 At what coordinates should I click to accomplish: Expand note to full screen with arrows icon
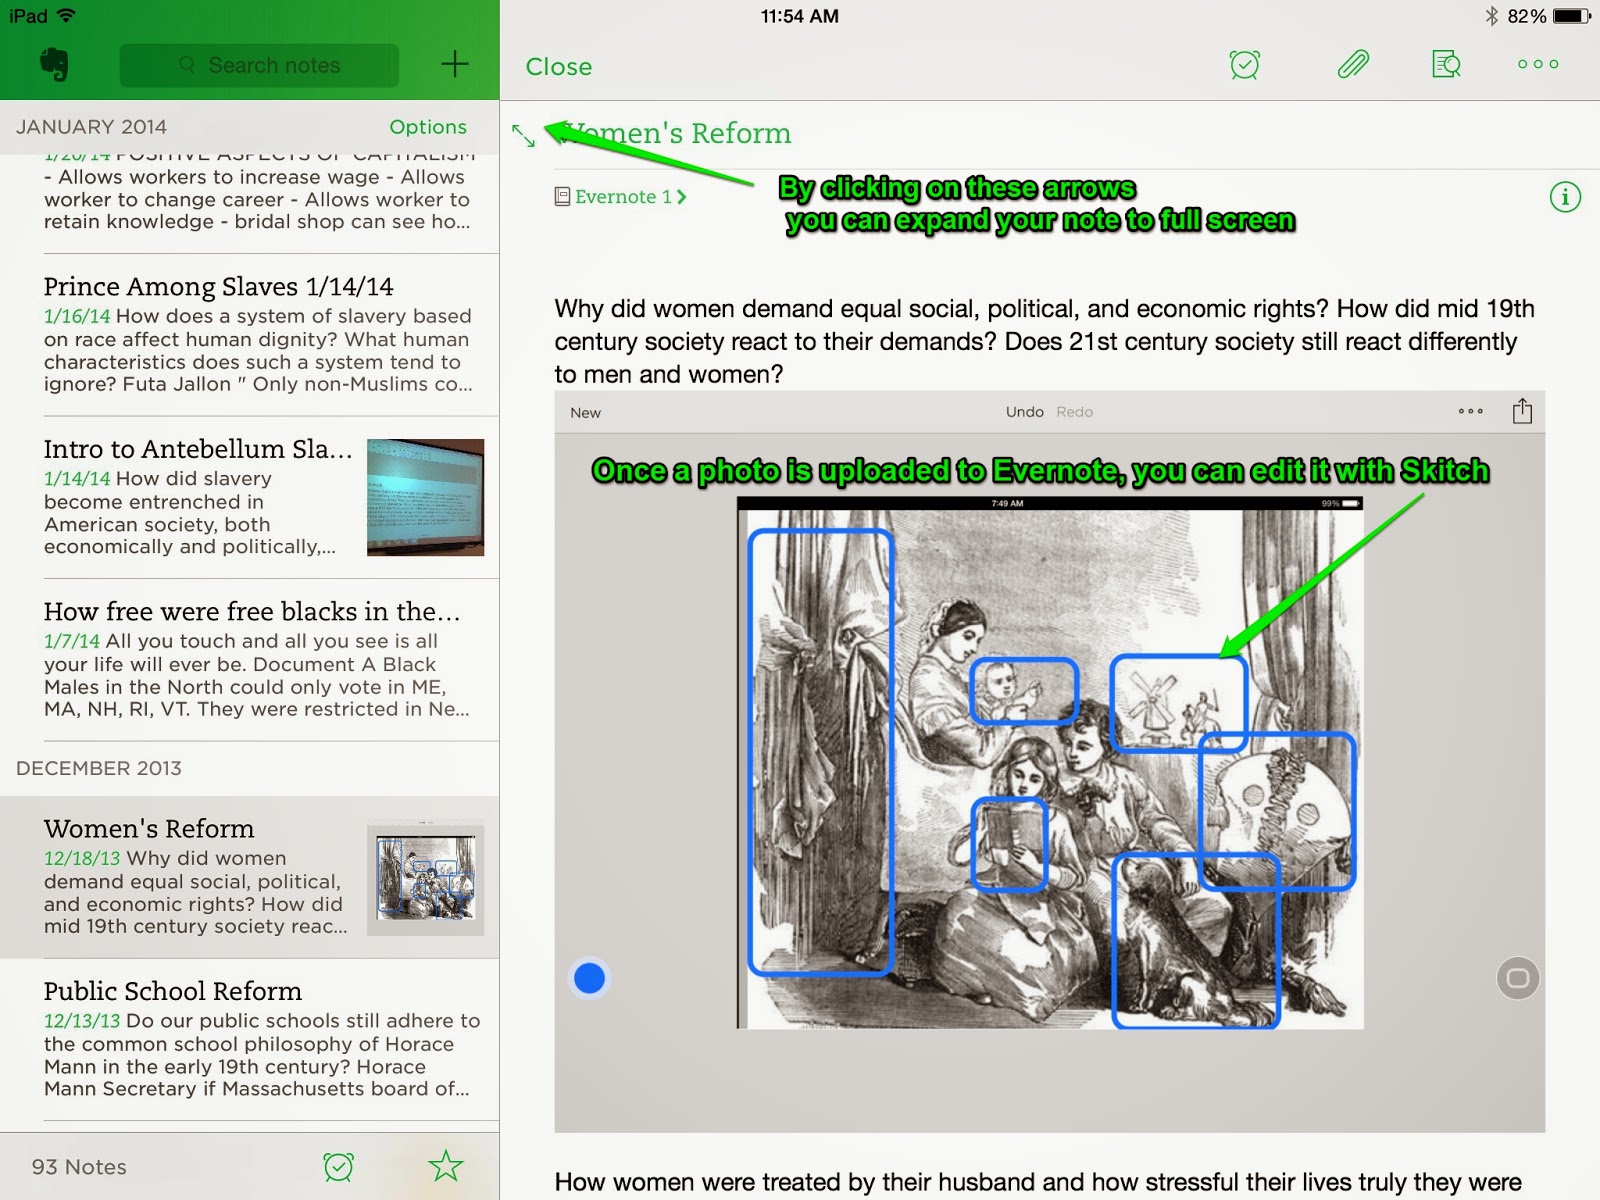tap(523, 135)
